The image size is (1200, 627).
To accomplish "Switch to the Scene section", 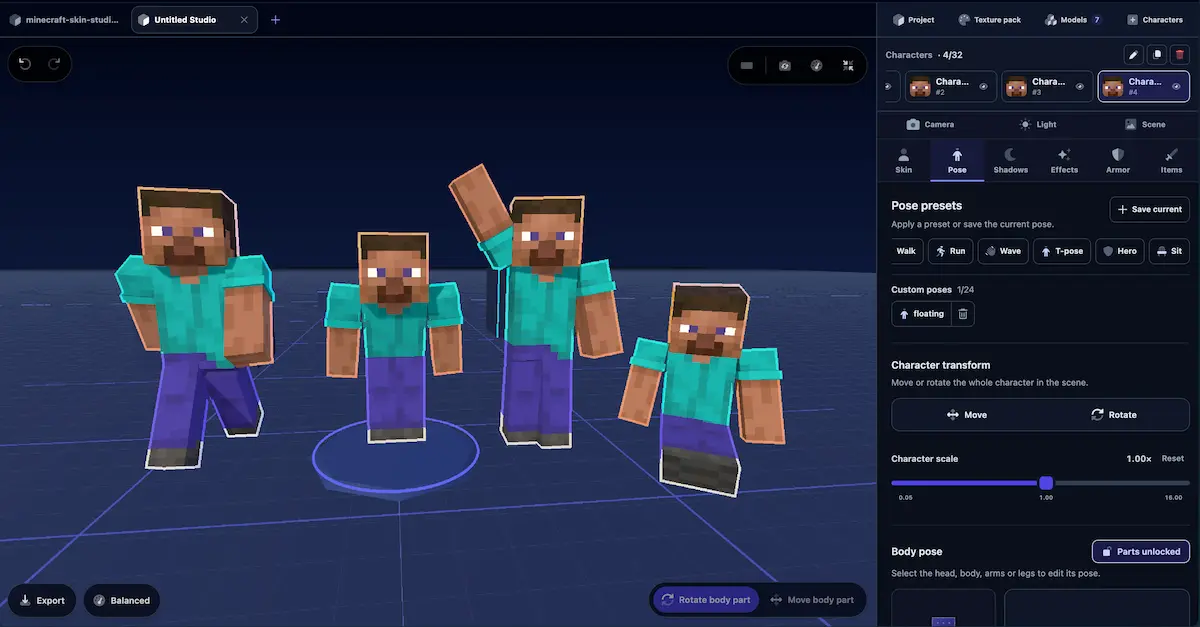I will [x=1145, y=125].
